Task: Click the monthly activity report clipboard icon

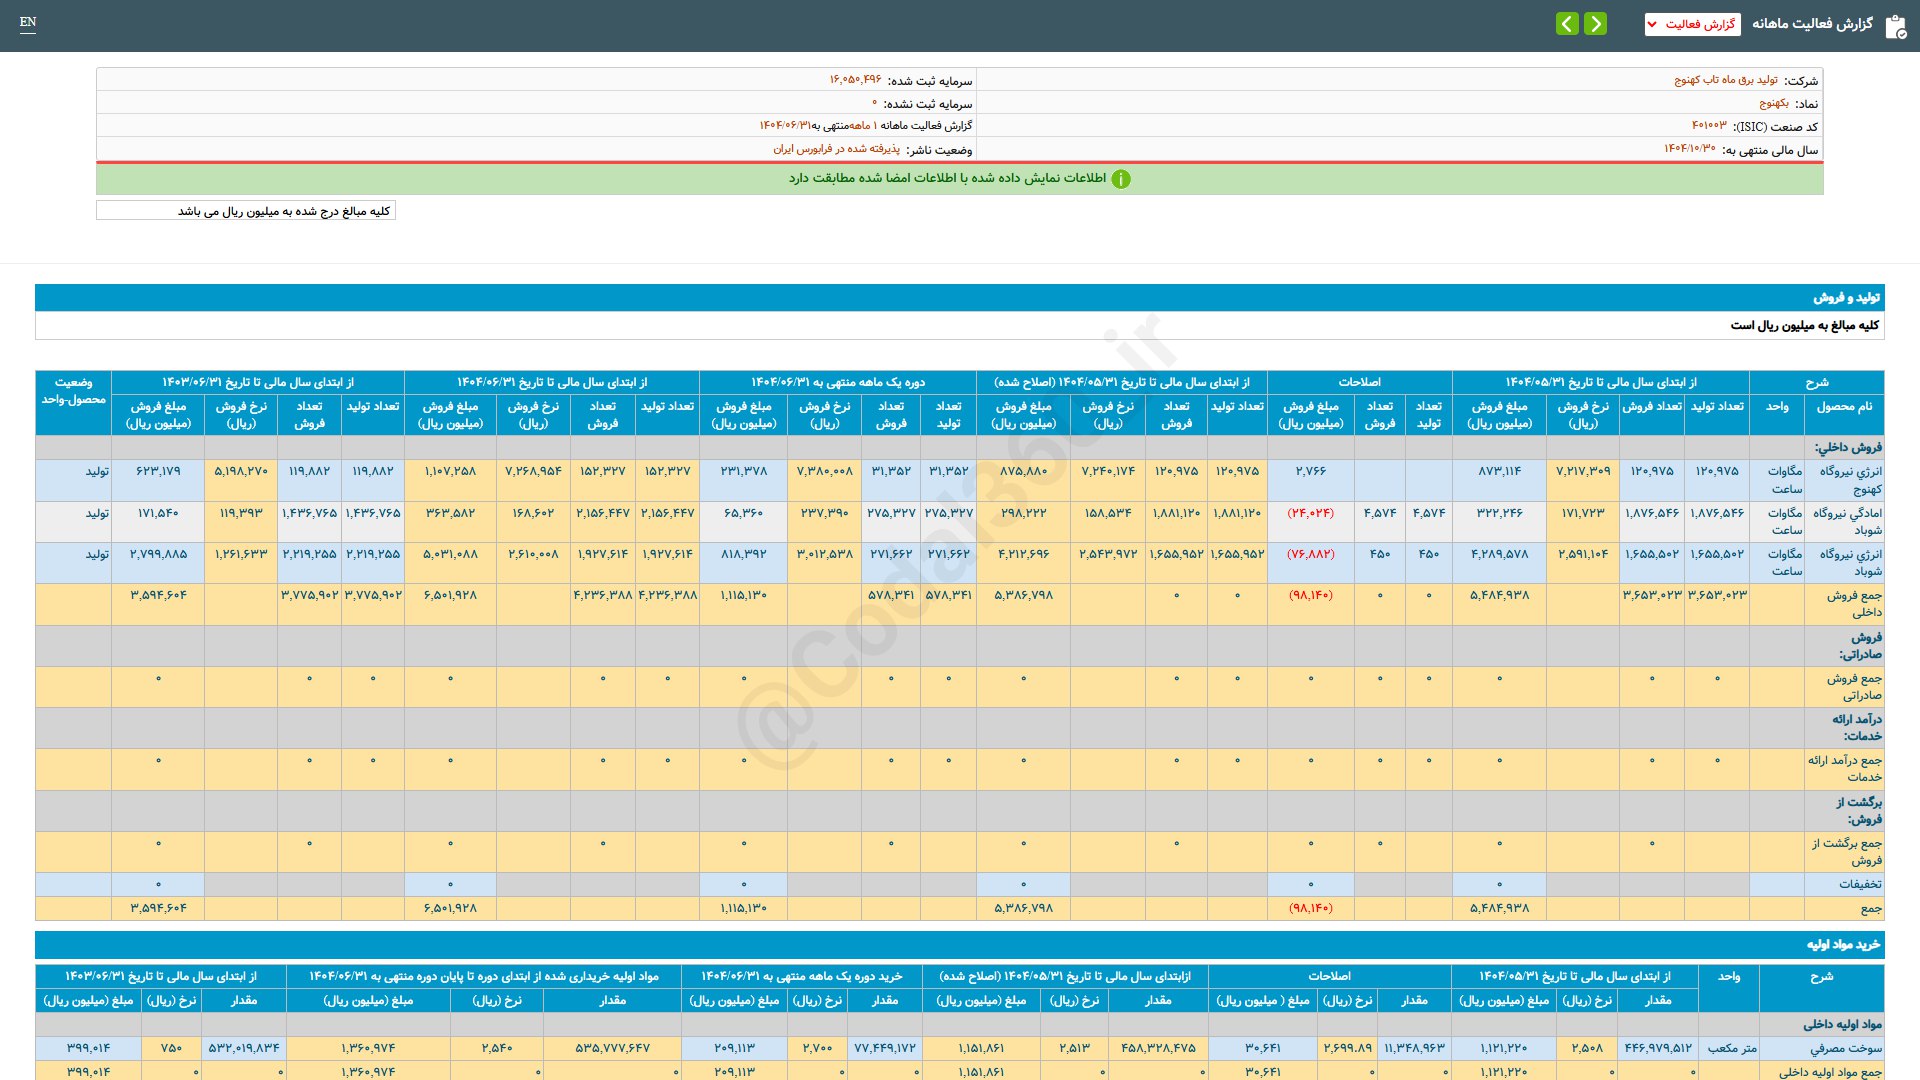Action: tap(1895, 26)
